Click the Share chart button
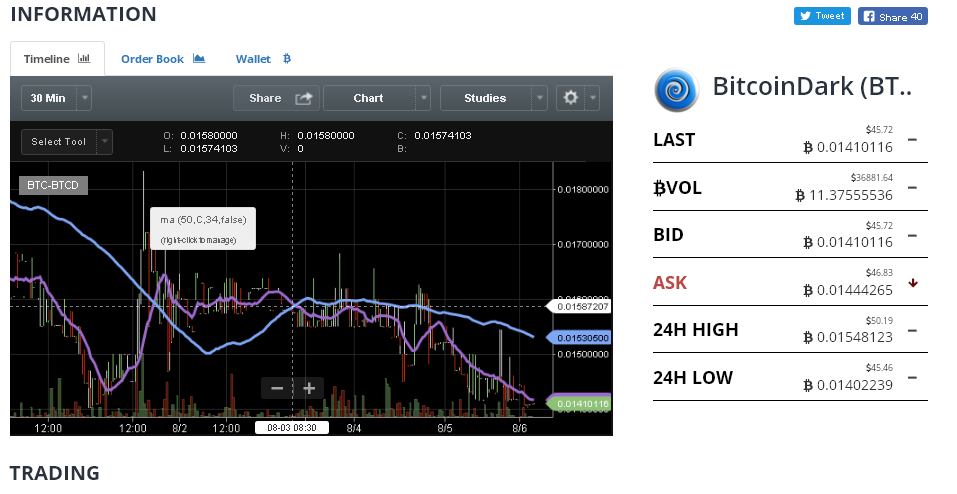The height and width of the screenshot is (494, 957). pos(276,98)
